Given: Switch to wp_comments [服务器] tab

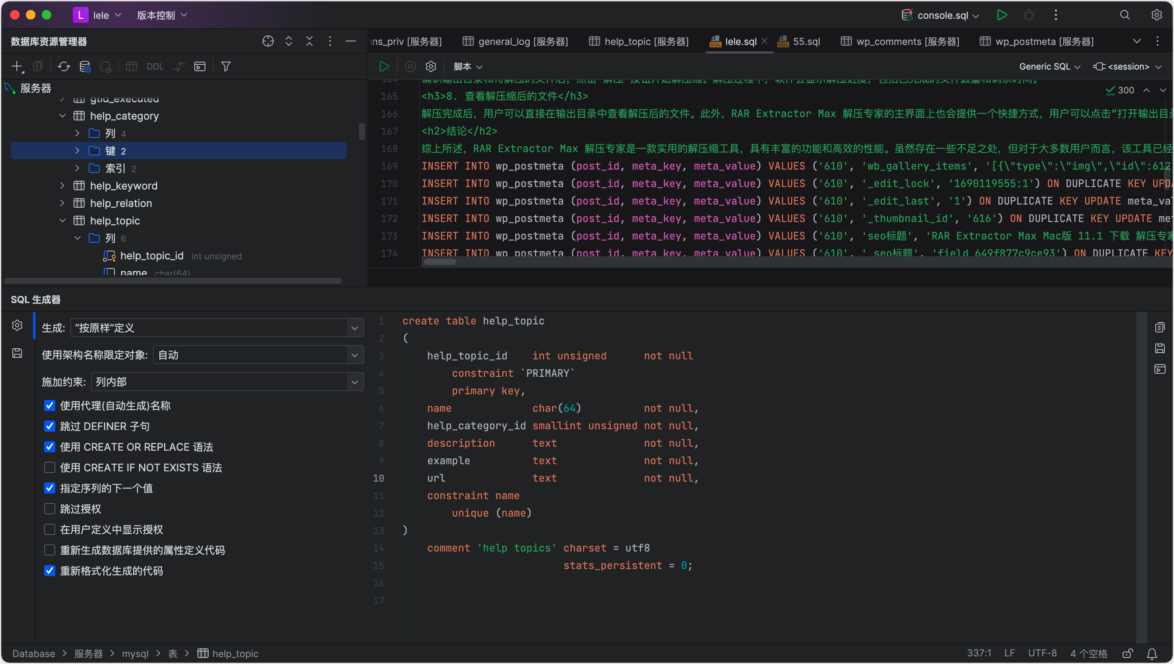Looking at the screenshot, I should (x=899, y=41).
